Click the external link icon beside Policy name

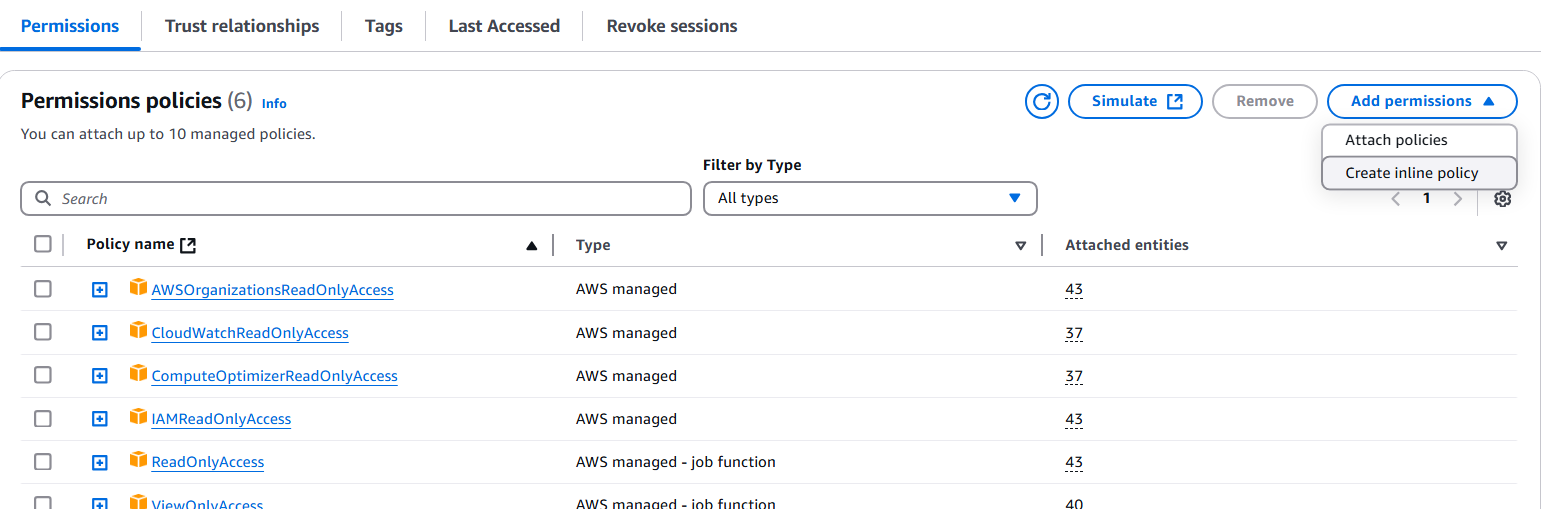(x=188, y=245)
